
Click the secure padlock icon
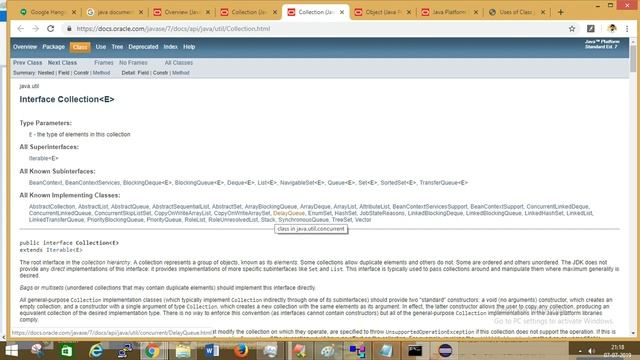tap(69, 29)
